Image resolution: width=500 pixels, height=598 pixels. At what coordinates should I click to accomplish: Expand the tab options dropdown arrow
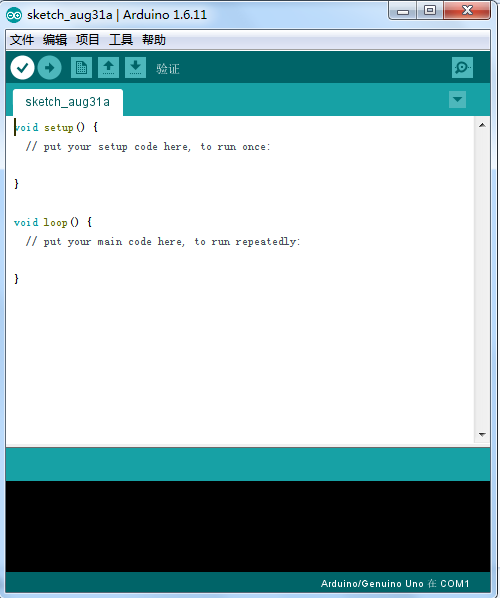[457, 100]
